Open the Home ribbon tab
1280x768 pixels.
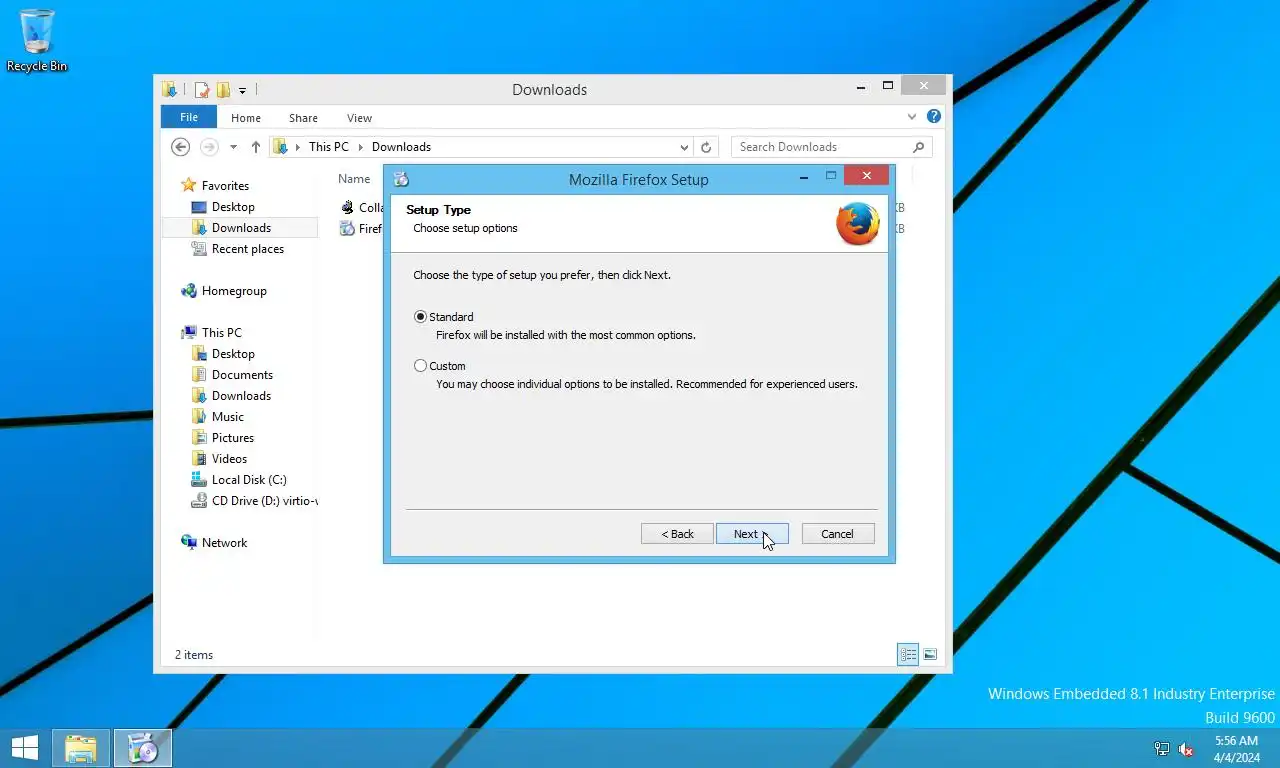pyautogui.click(x=246, y=118)
